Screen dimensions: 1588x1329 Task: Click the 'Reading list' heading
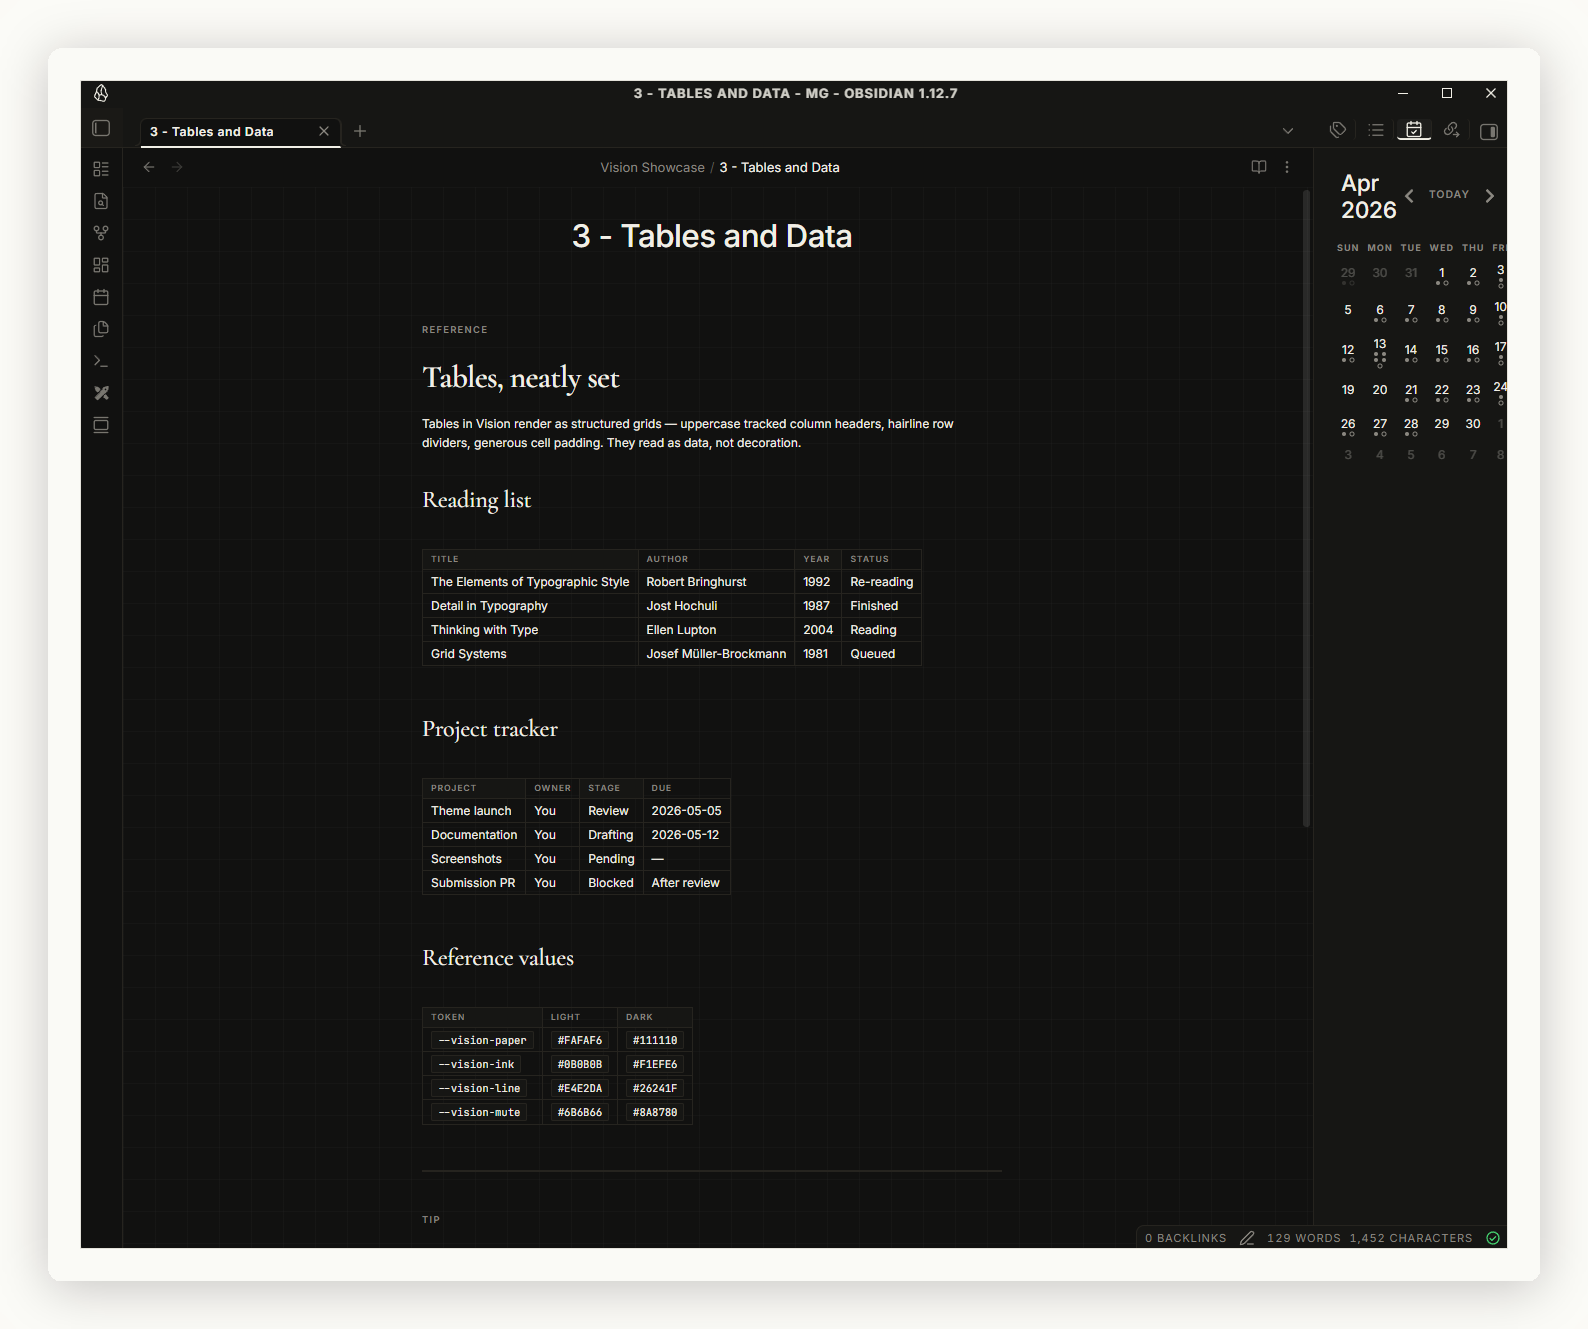pyautogui.click(x=476, y=500)
